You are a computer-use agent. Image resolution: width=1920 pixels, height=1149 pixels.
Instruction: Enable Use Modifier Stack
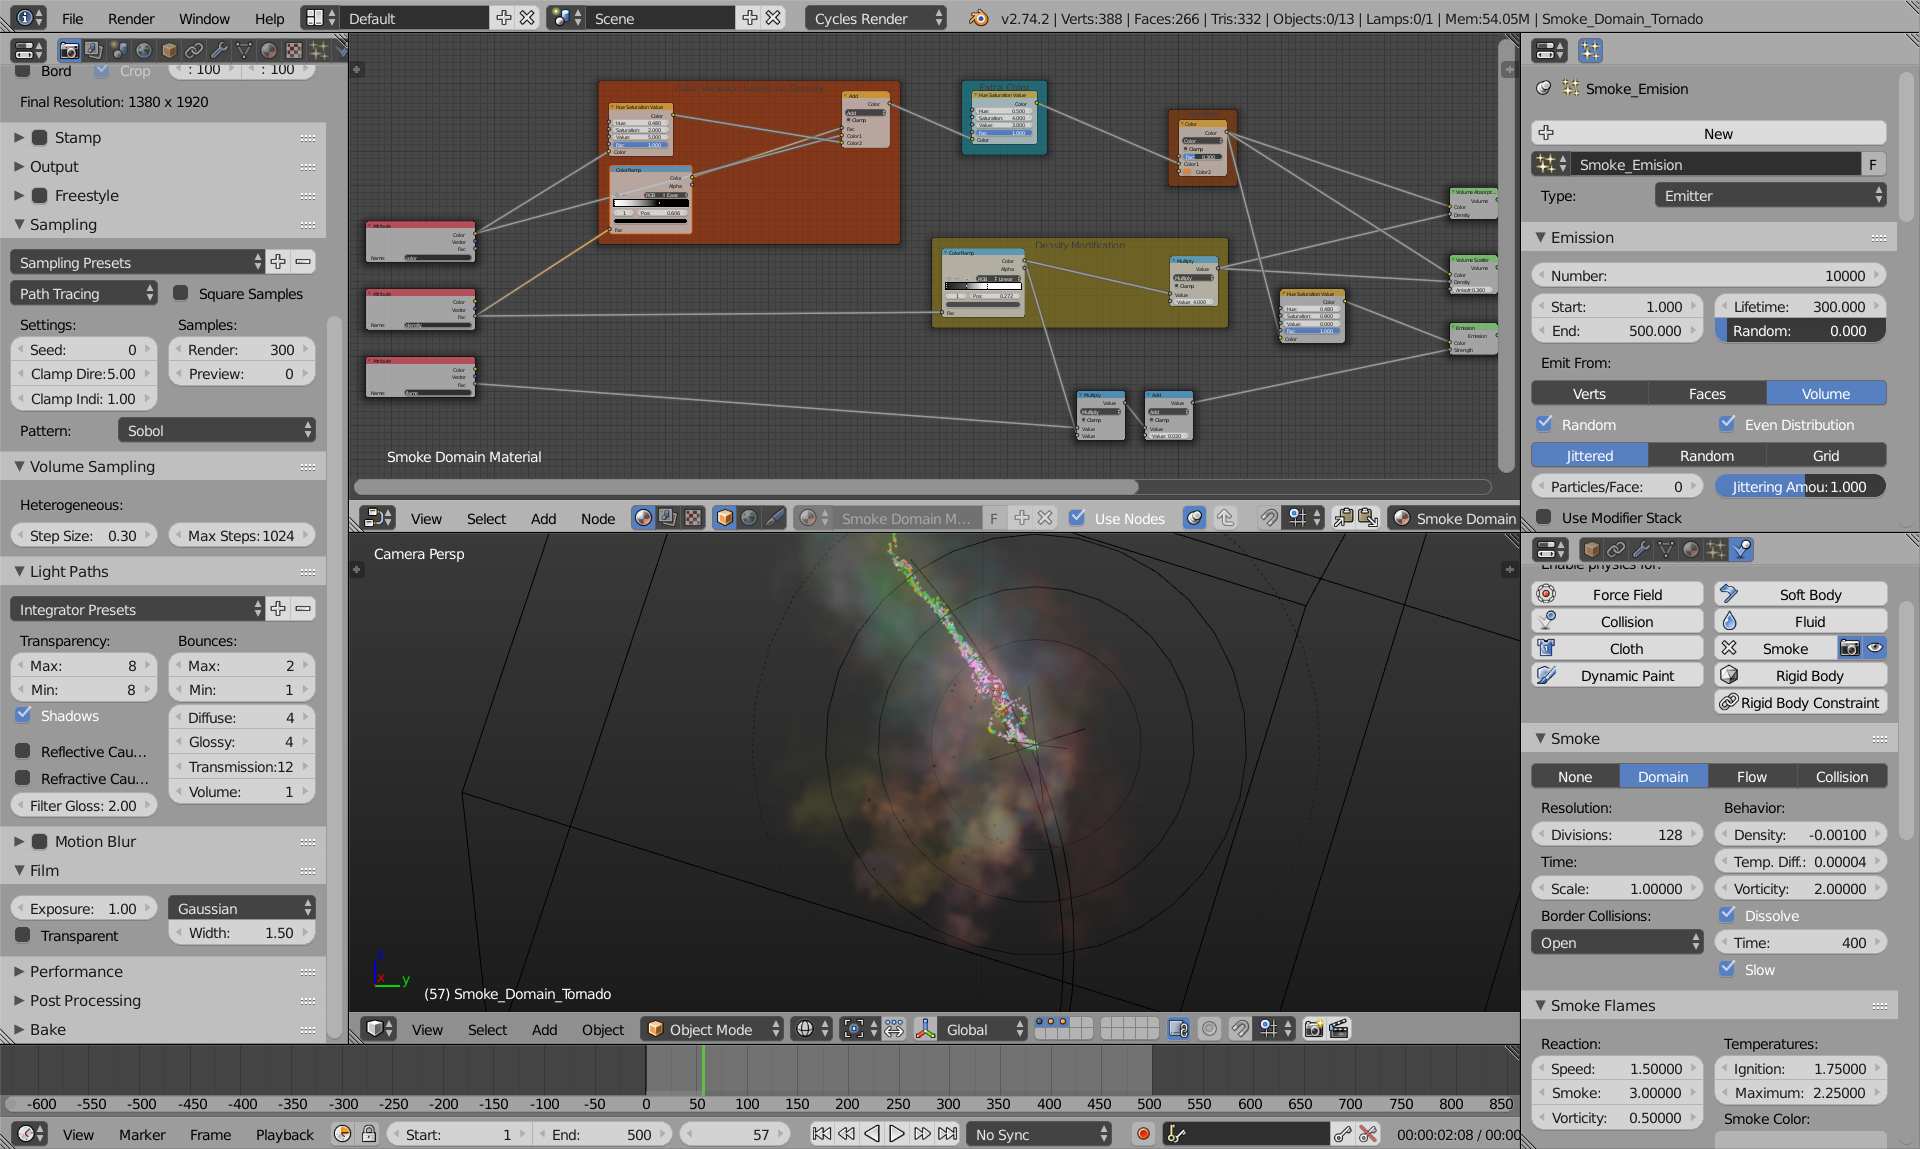[1544, 517]
